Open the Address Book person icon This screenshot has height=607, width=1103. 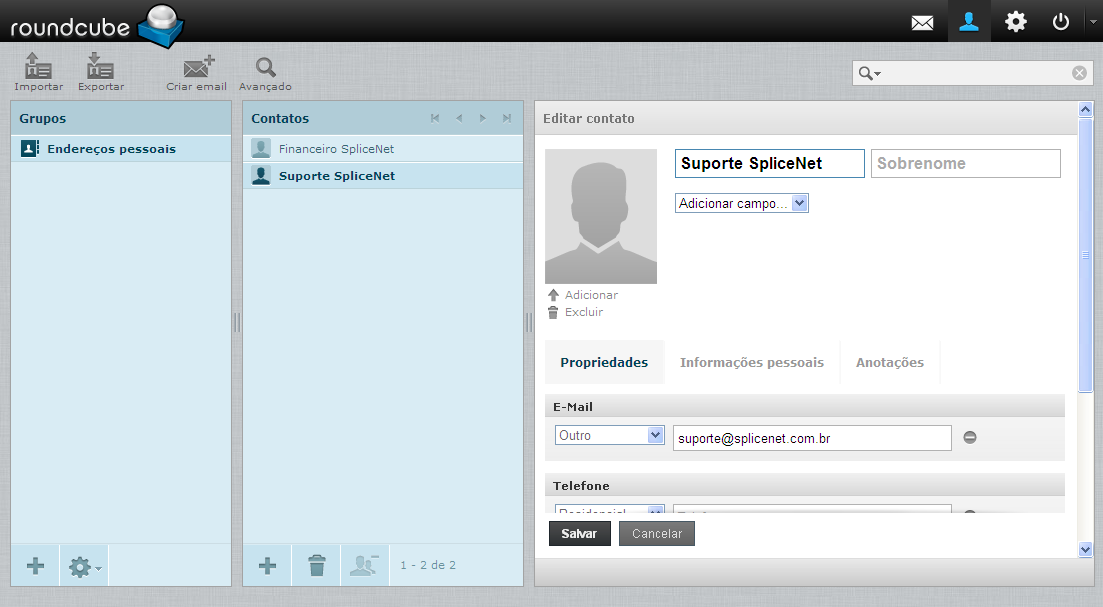coord(969,22)
